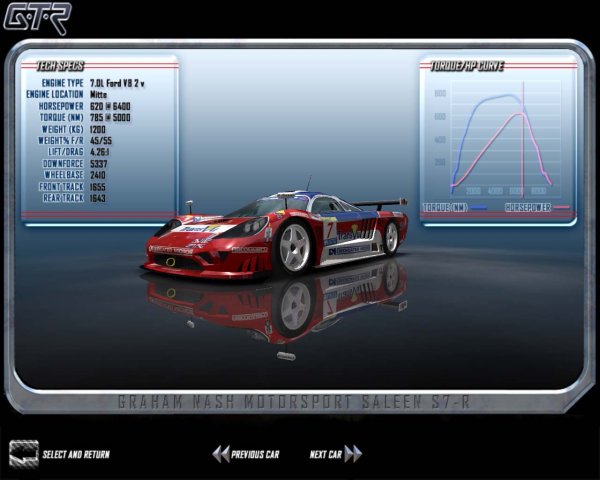Screen dimensions: 600x480
Task: Click the Next Car label
Action: tap(325, 455)
